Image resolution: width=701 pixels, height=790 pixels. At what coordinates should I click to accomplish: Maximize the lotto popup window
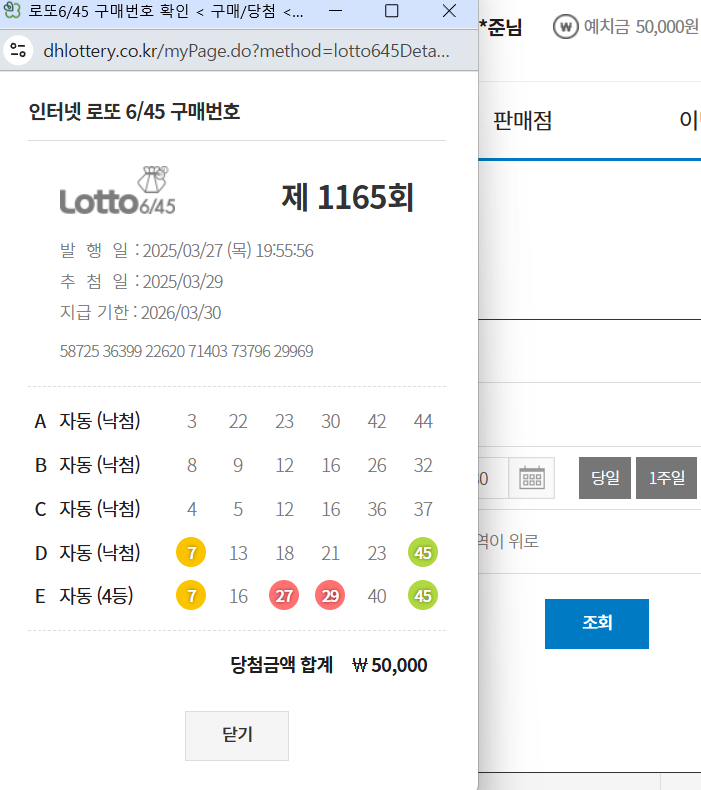(x=392, y=11)
